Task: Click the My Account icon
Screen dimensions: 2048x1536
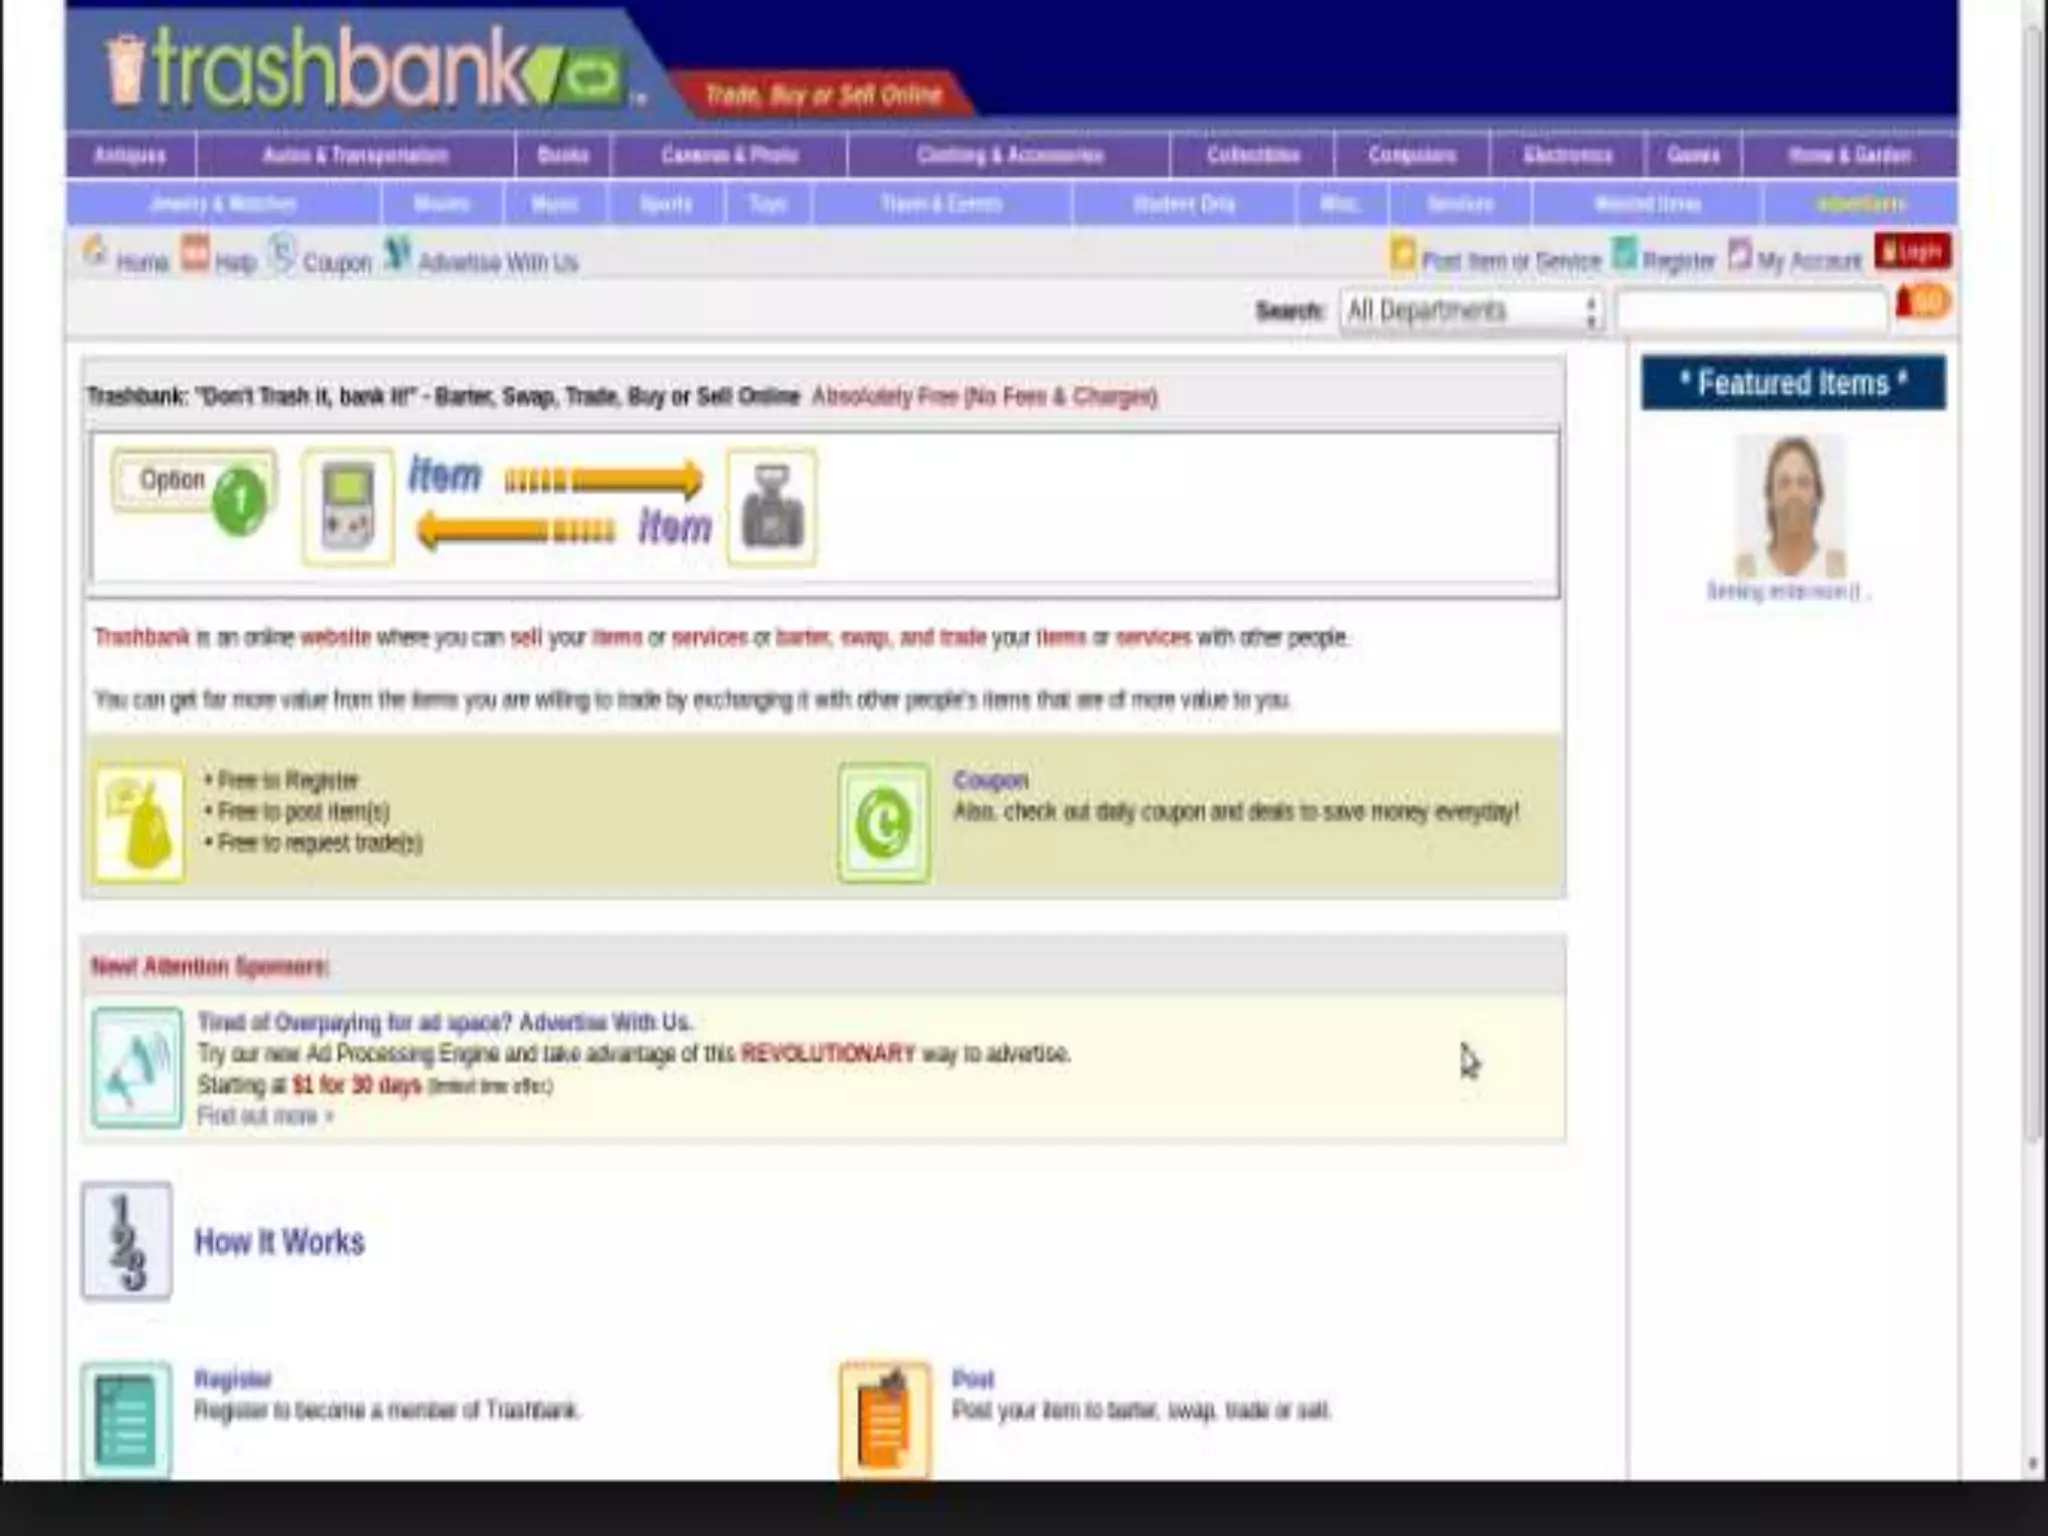Action: pyautogui.click(x=1740, y=254)
